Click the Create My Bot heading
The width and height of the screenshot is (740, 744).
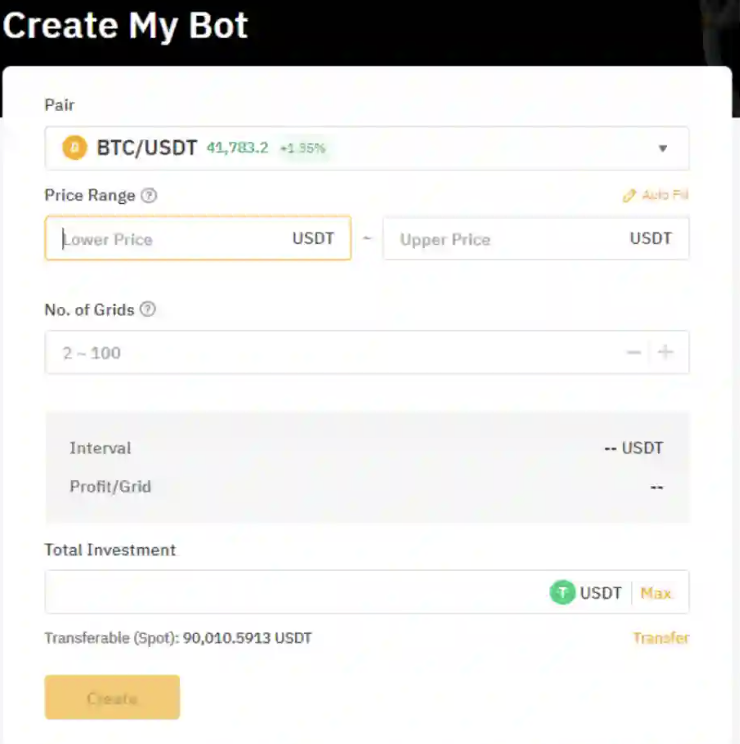click(x=126, y=26)
